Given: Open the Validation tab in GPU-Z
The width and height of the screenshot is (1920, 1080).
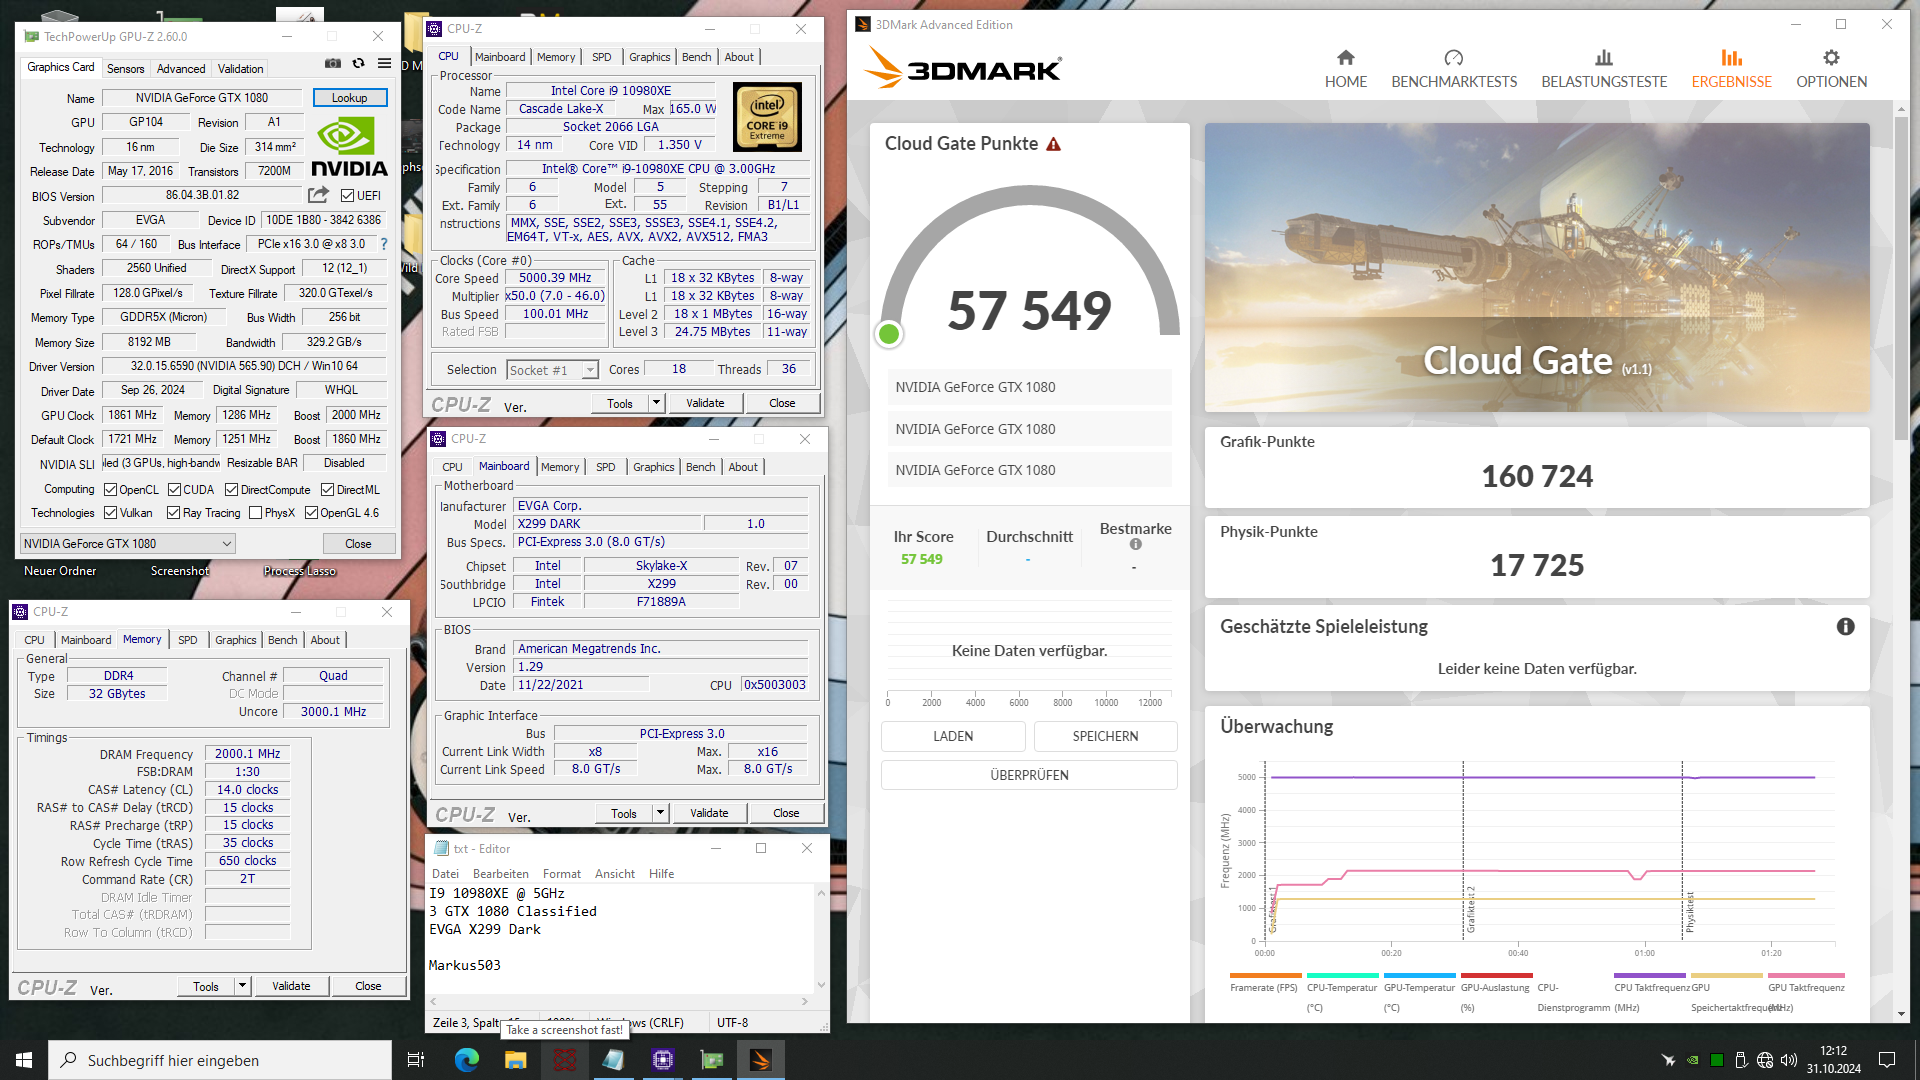Looking at the screenshot, I should click(241, 68).
